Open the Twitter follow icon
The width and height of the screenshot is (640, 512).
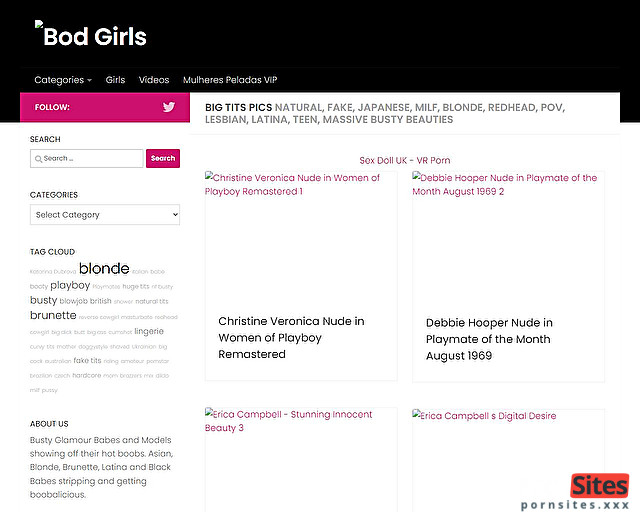(x=169, y=107)
